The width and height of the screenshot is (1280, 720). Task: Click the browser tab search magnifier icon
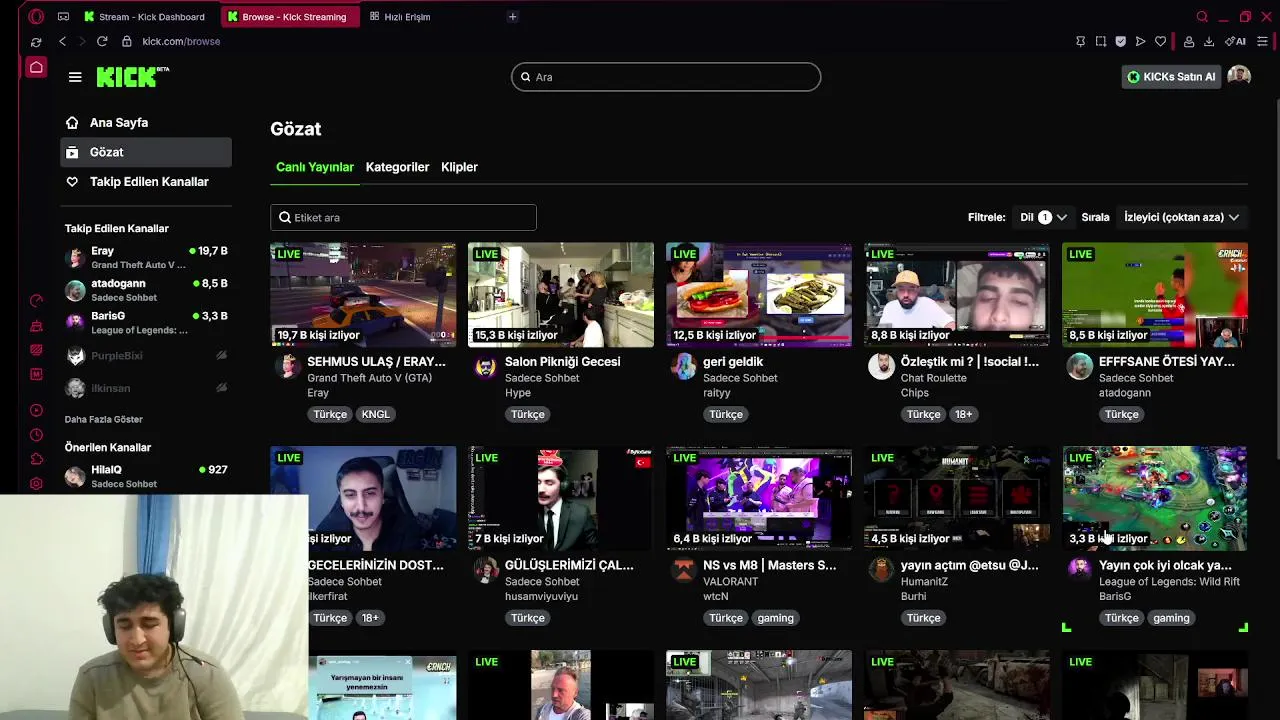point(1202,16)
